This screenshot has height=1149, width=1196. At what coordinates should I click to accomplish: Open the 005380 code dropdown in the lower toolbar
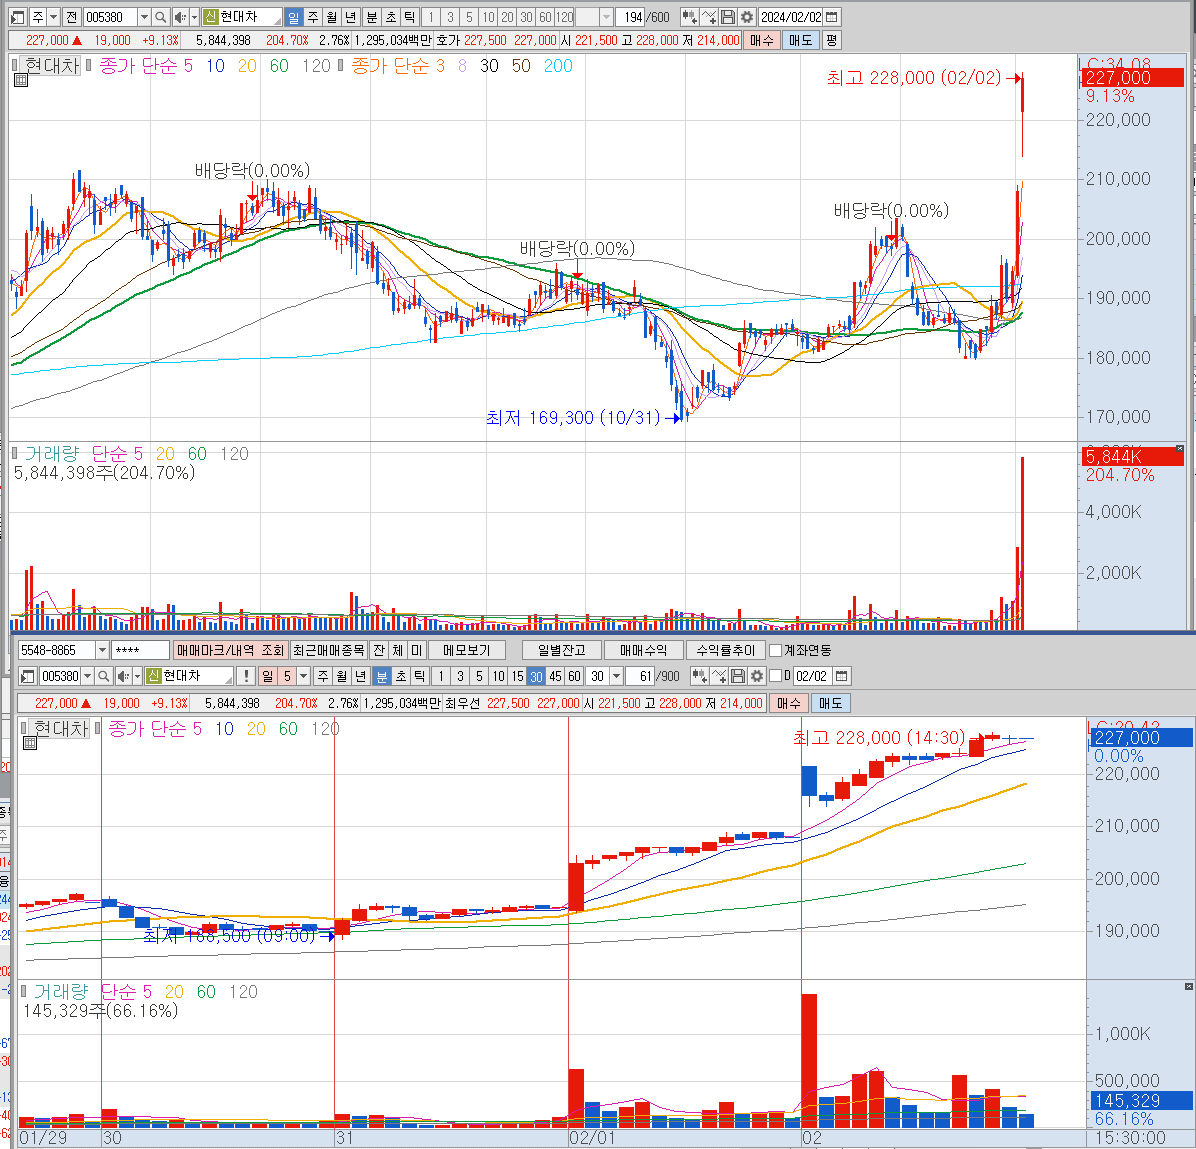(x=87, y=676)
